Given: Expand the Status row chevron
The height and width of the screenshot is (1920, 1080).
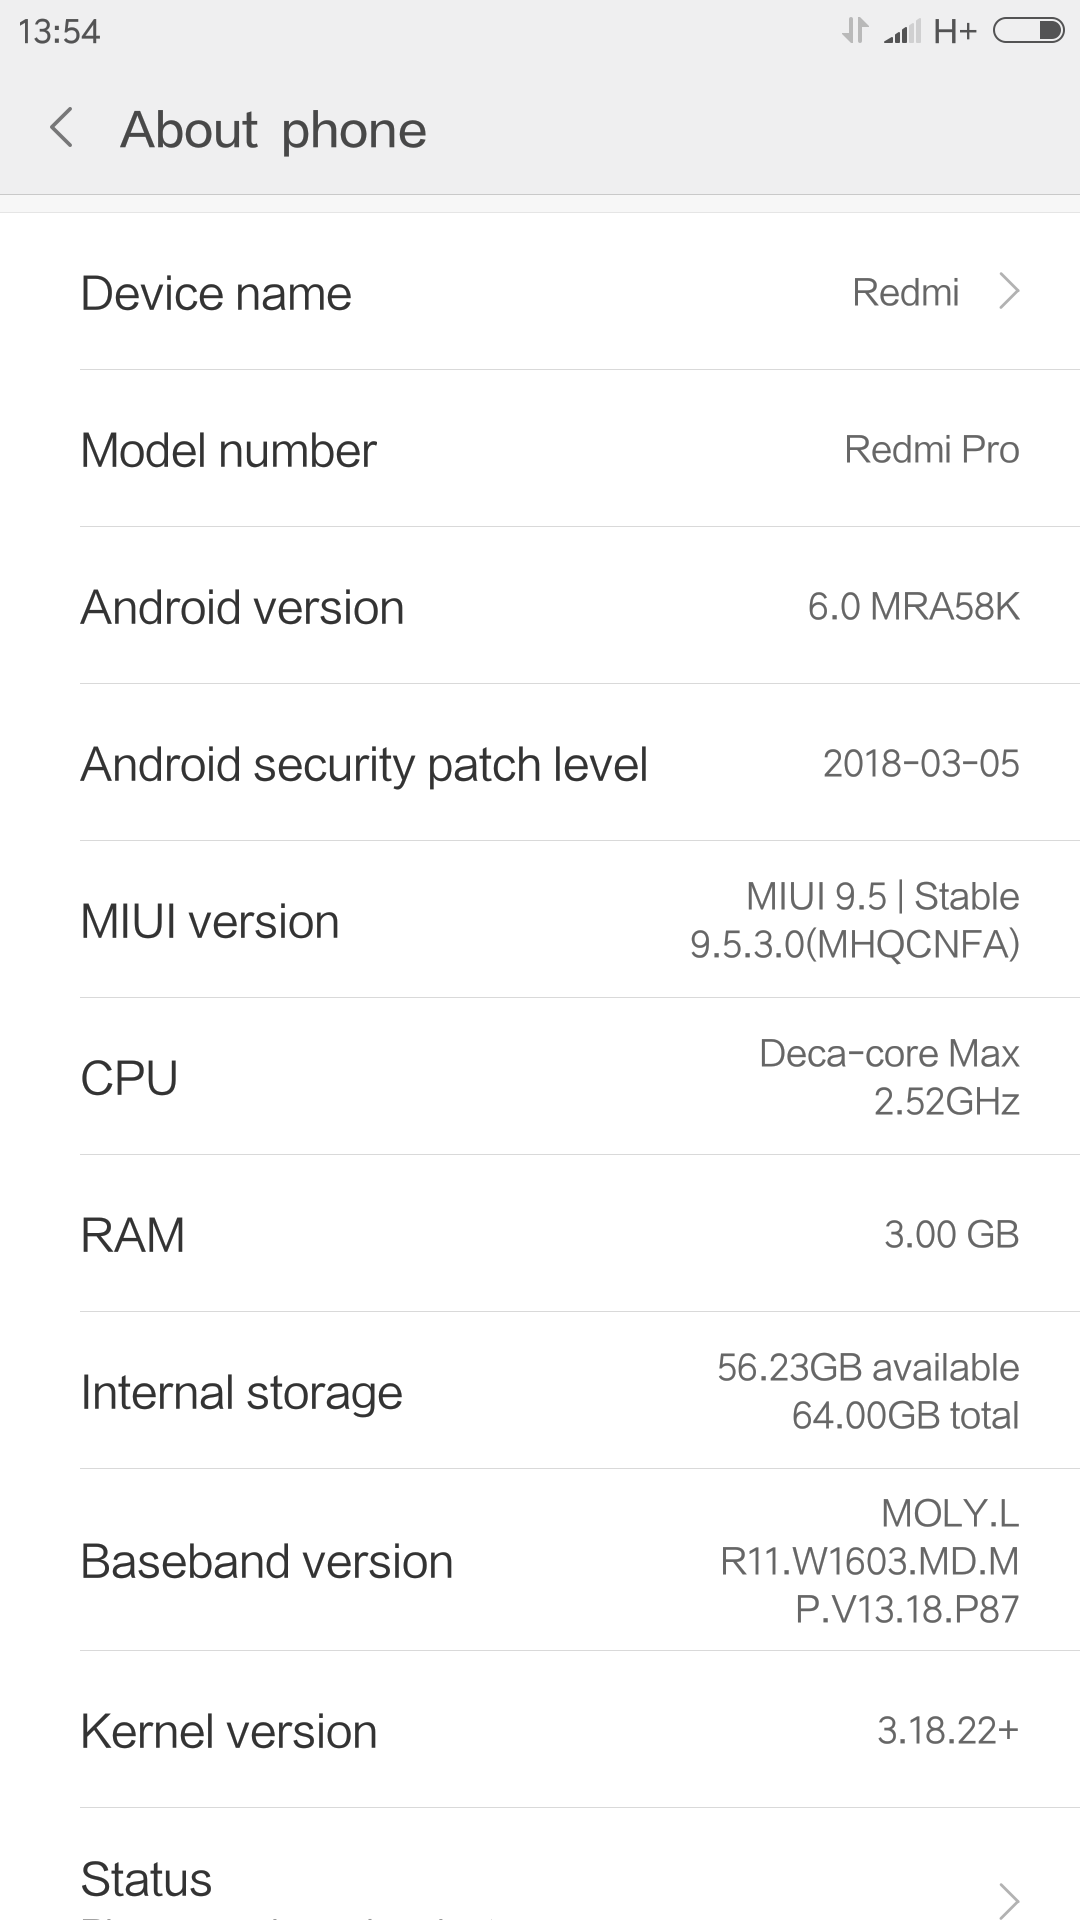Looking at the screenshot, I should [1009, 1897].
